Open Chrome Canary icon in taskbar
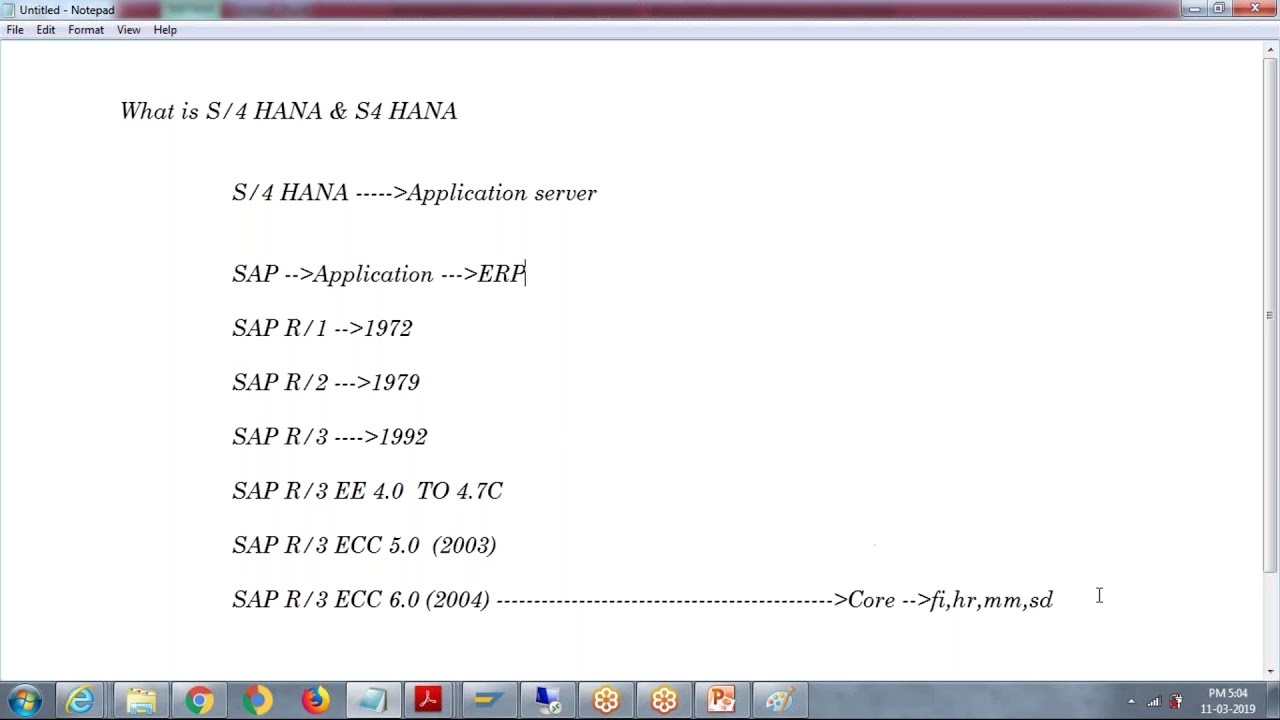 pos(257,700)
